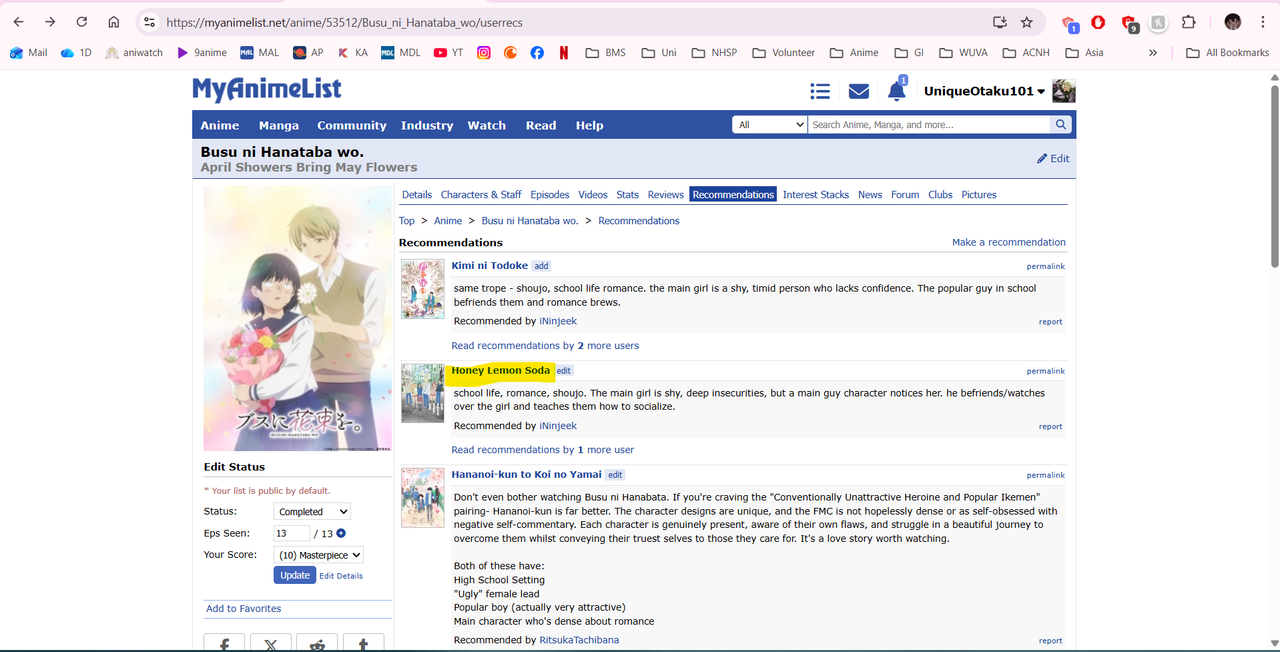Switch to the Characters & Staff tab
The image size is (1280, 652).
[481, 194]
